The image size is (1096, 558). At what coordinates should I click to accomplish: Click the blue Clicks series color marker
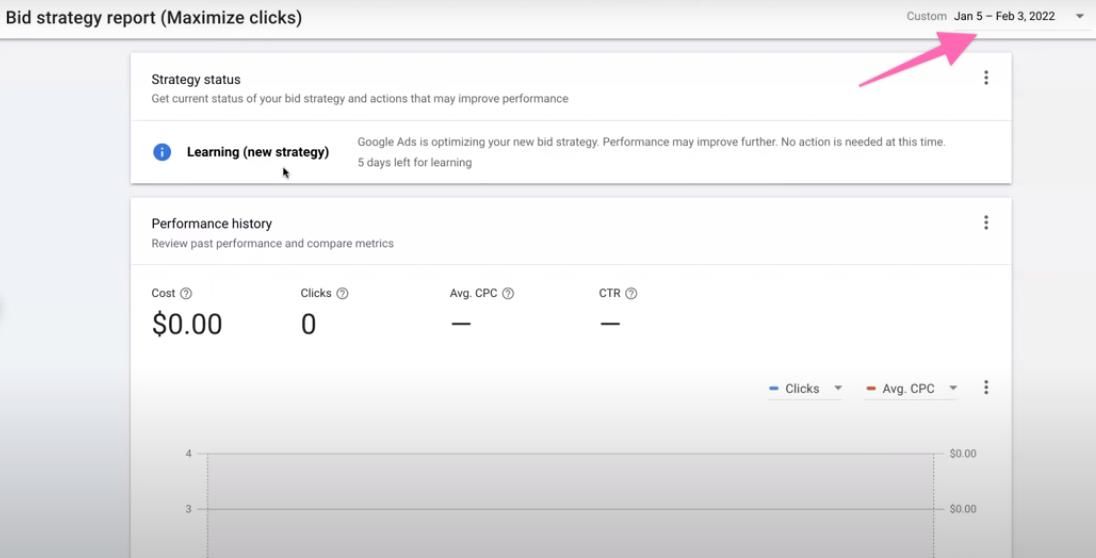click(x=774, y=389)
